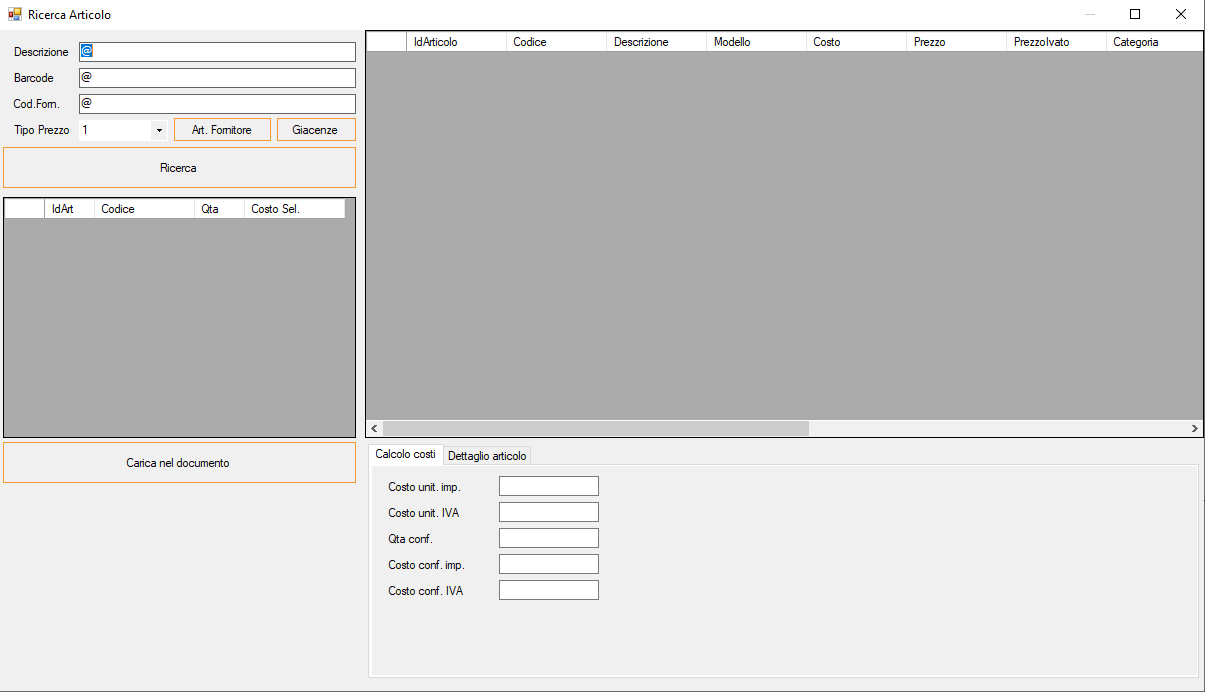Sort by the Prezzo column header
The image size is (1205, 692).
coord(954,42)
